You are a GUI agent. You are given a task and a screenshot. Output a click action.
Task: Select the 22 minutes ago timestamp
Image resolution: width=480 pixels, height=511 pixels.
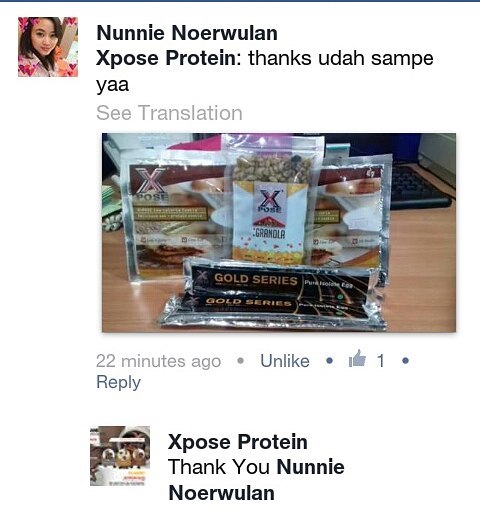[158, 361]
